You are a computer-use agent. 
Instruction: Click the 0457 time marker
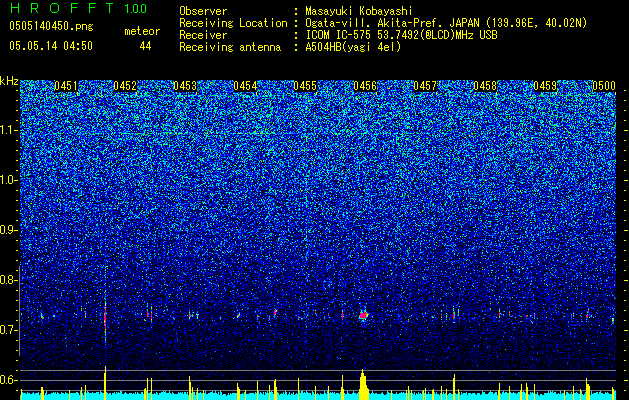[425, 86]
